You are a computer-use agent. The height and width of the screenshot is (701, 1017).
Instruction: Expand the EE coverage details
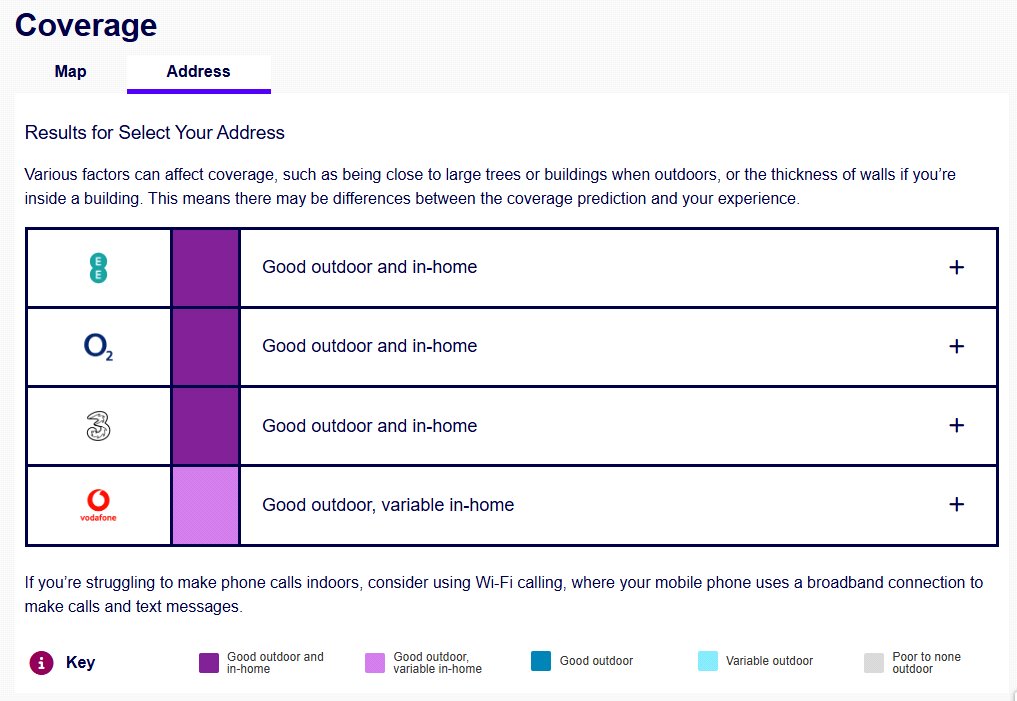tap(956, 267)
